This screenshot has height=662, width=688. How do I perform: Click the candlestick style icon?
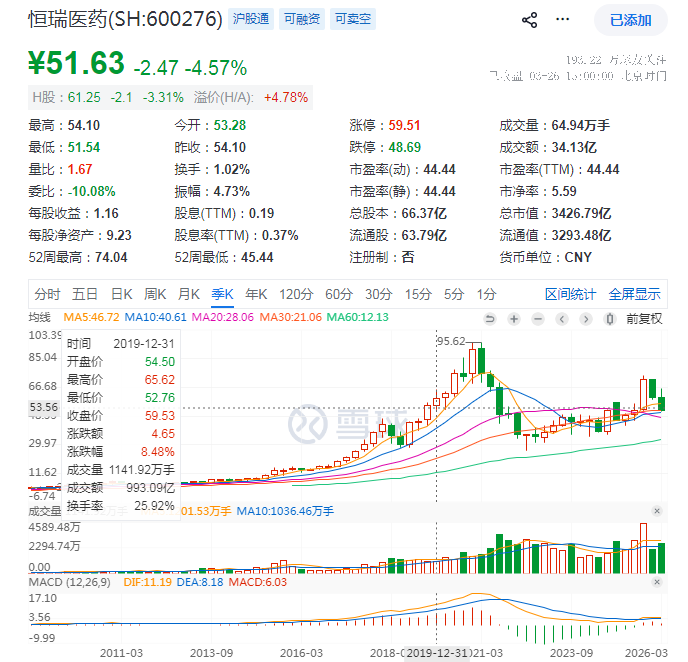[x=610, y=319]
